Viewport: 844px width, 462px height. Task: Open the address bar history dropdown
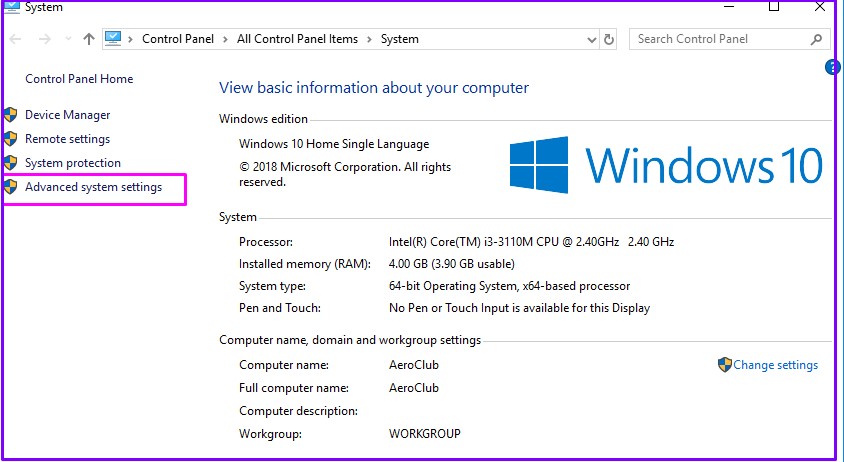(592, 39)
